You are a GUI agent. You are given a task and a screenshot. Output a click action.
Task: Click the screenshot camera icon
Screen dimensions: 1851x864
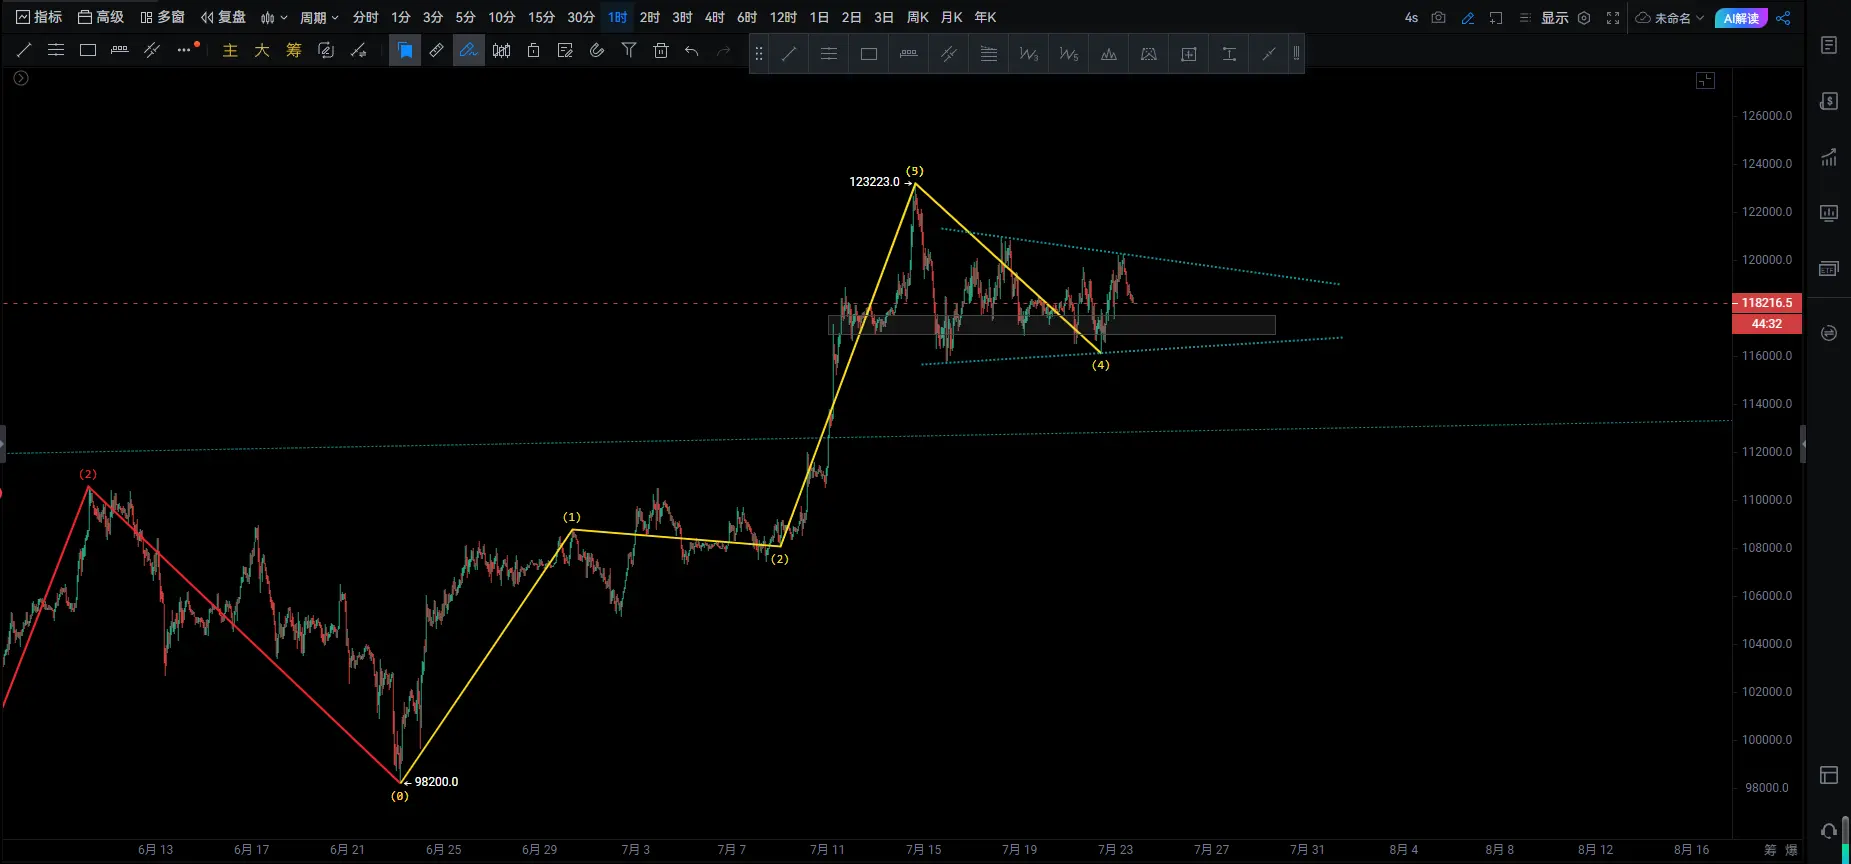(1439, 18)
